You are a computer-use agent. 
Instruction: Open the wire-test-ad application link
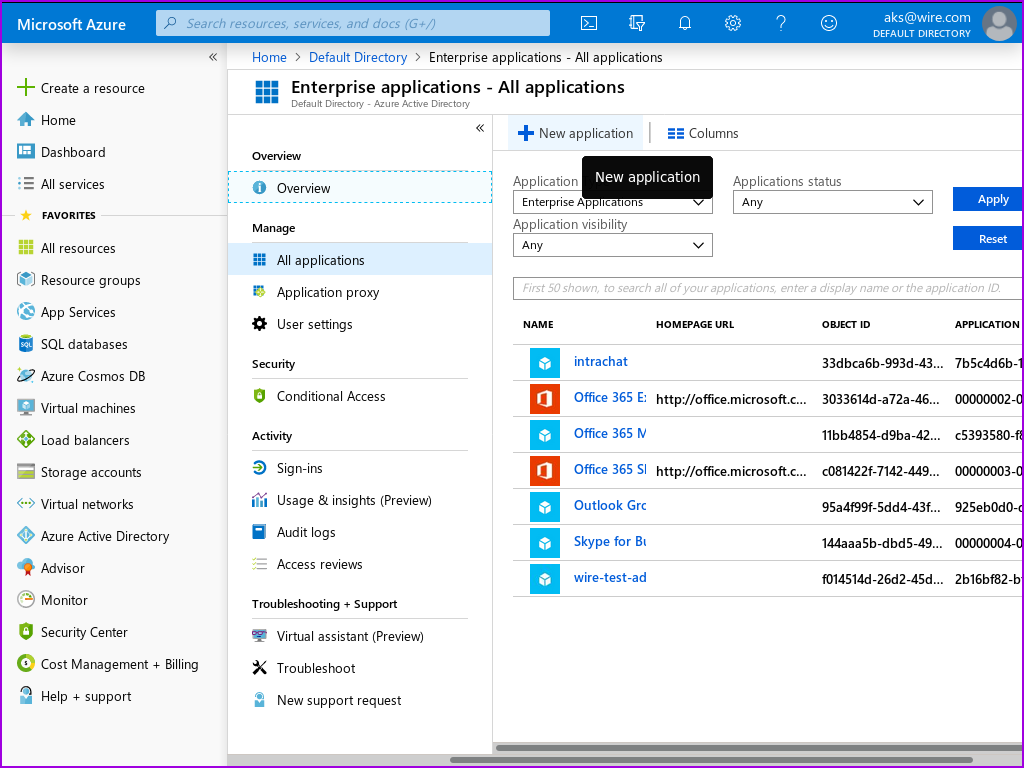click(x=610, y=577)
